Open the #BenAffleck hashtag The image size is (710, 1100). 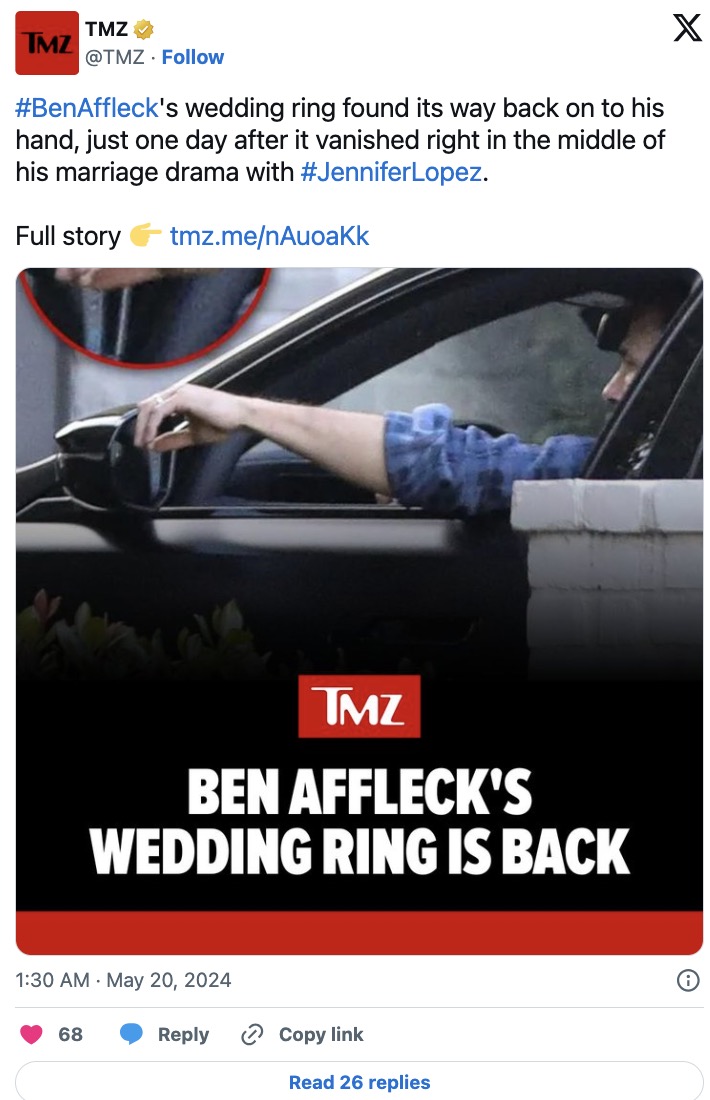87,108
